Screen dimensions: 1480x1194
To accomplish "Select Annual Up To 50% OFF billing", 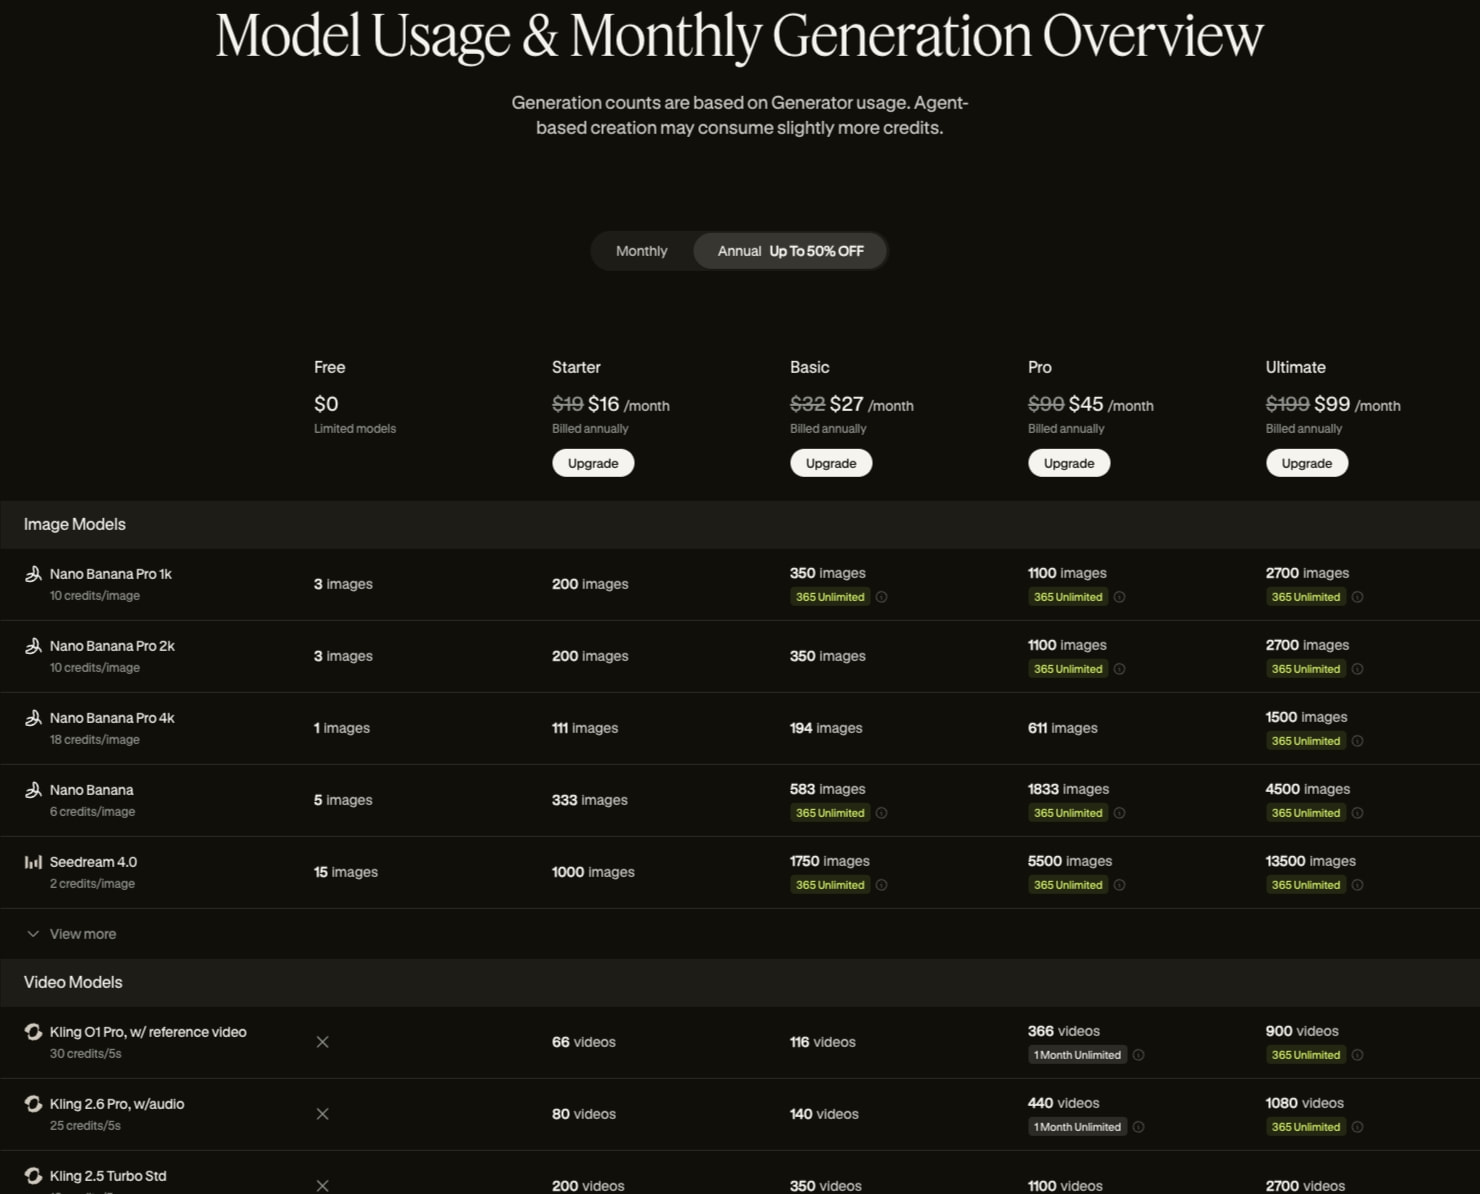I will 790,251.
